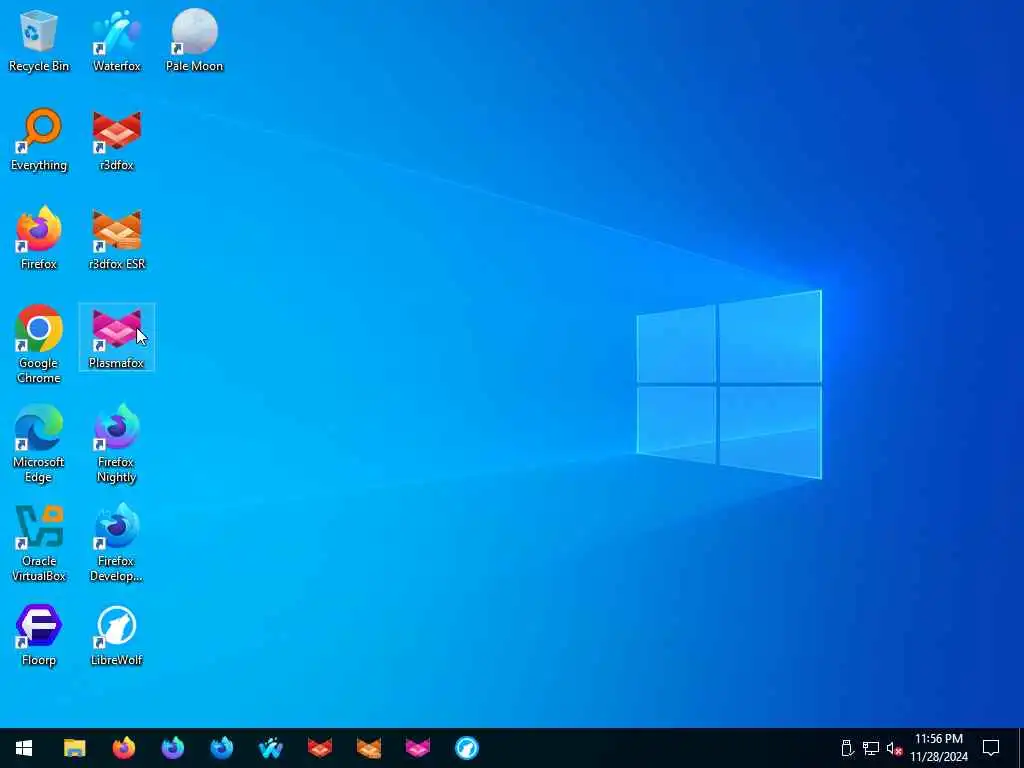Click the Safely Remove Hardware tray icon

847,748
